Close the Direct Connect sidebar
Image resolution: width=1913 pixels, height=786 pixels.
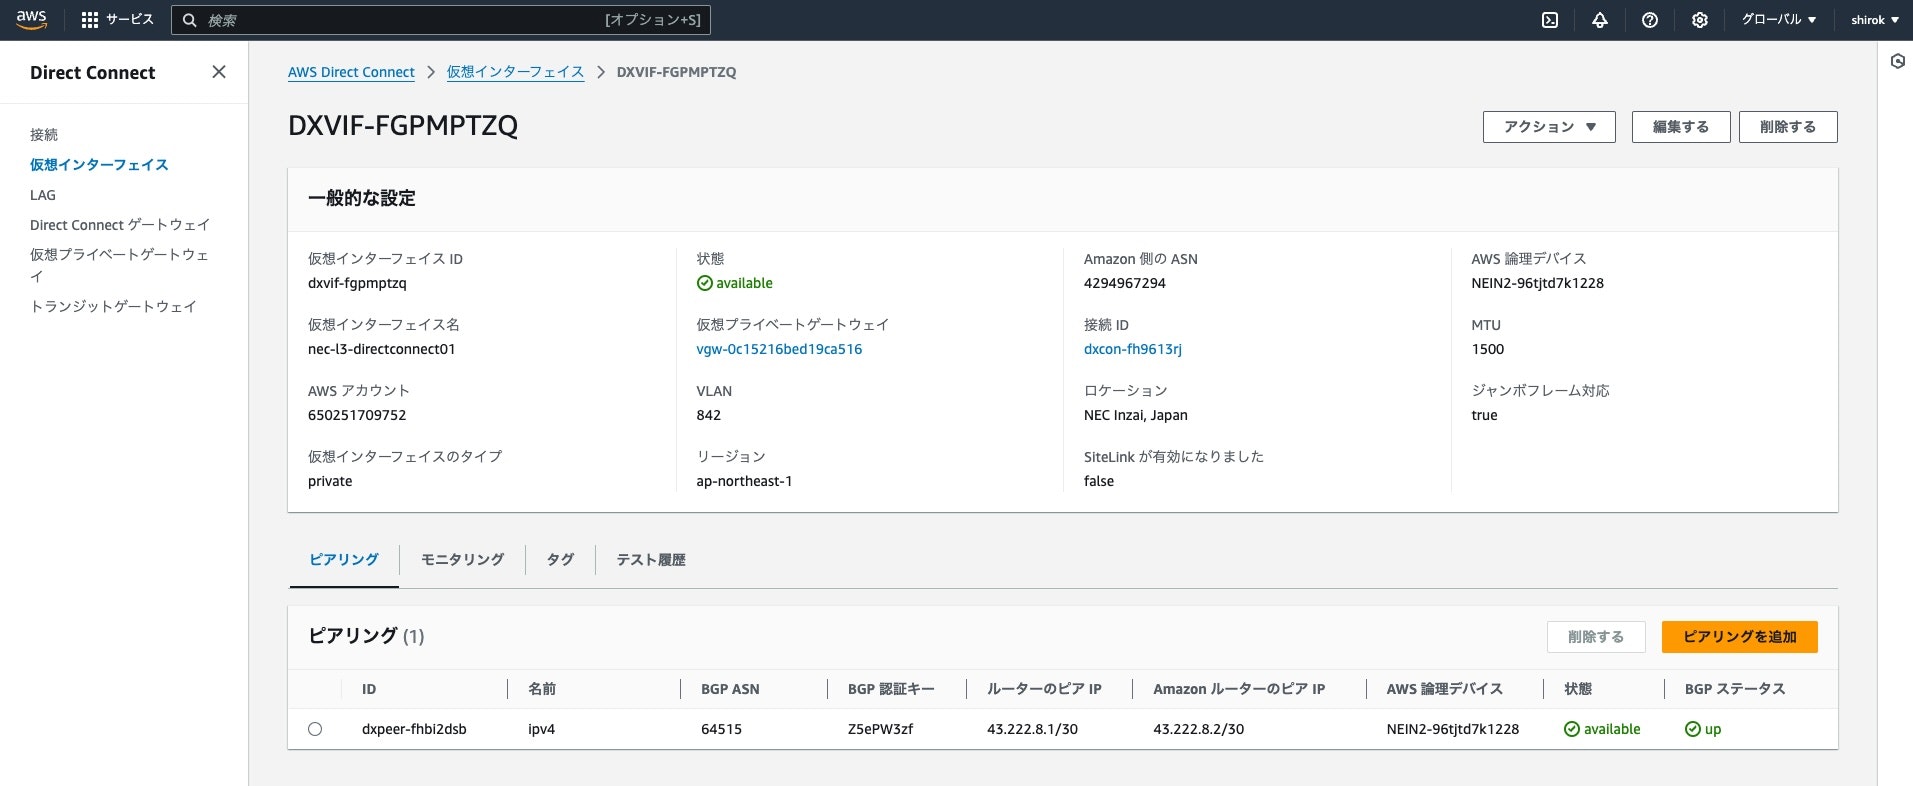[219, 72]
